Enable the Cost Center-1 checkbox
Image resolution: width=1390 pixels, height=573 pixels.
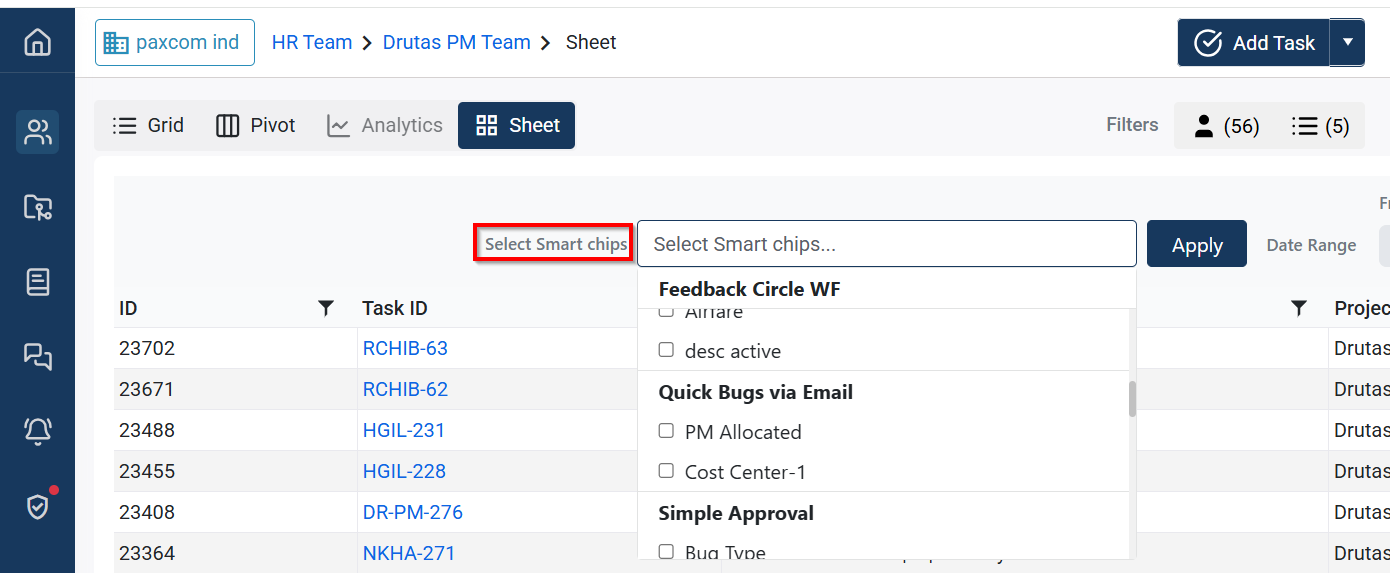pyautogui.click(x=666, y=471)
